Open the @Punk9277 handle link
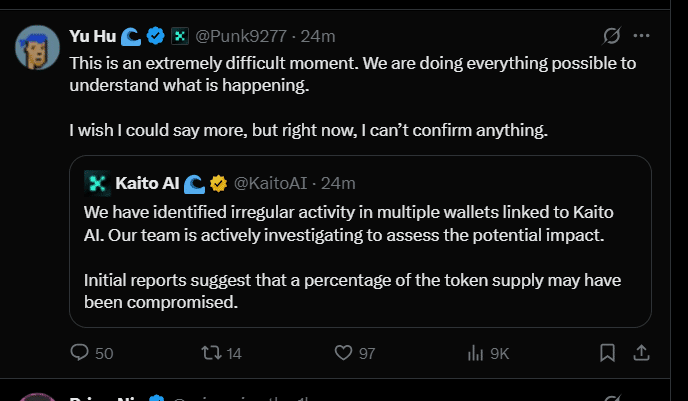This screenshot has height=401, width=688. point(236,37)
